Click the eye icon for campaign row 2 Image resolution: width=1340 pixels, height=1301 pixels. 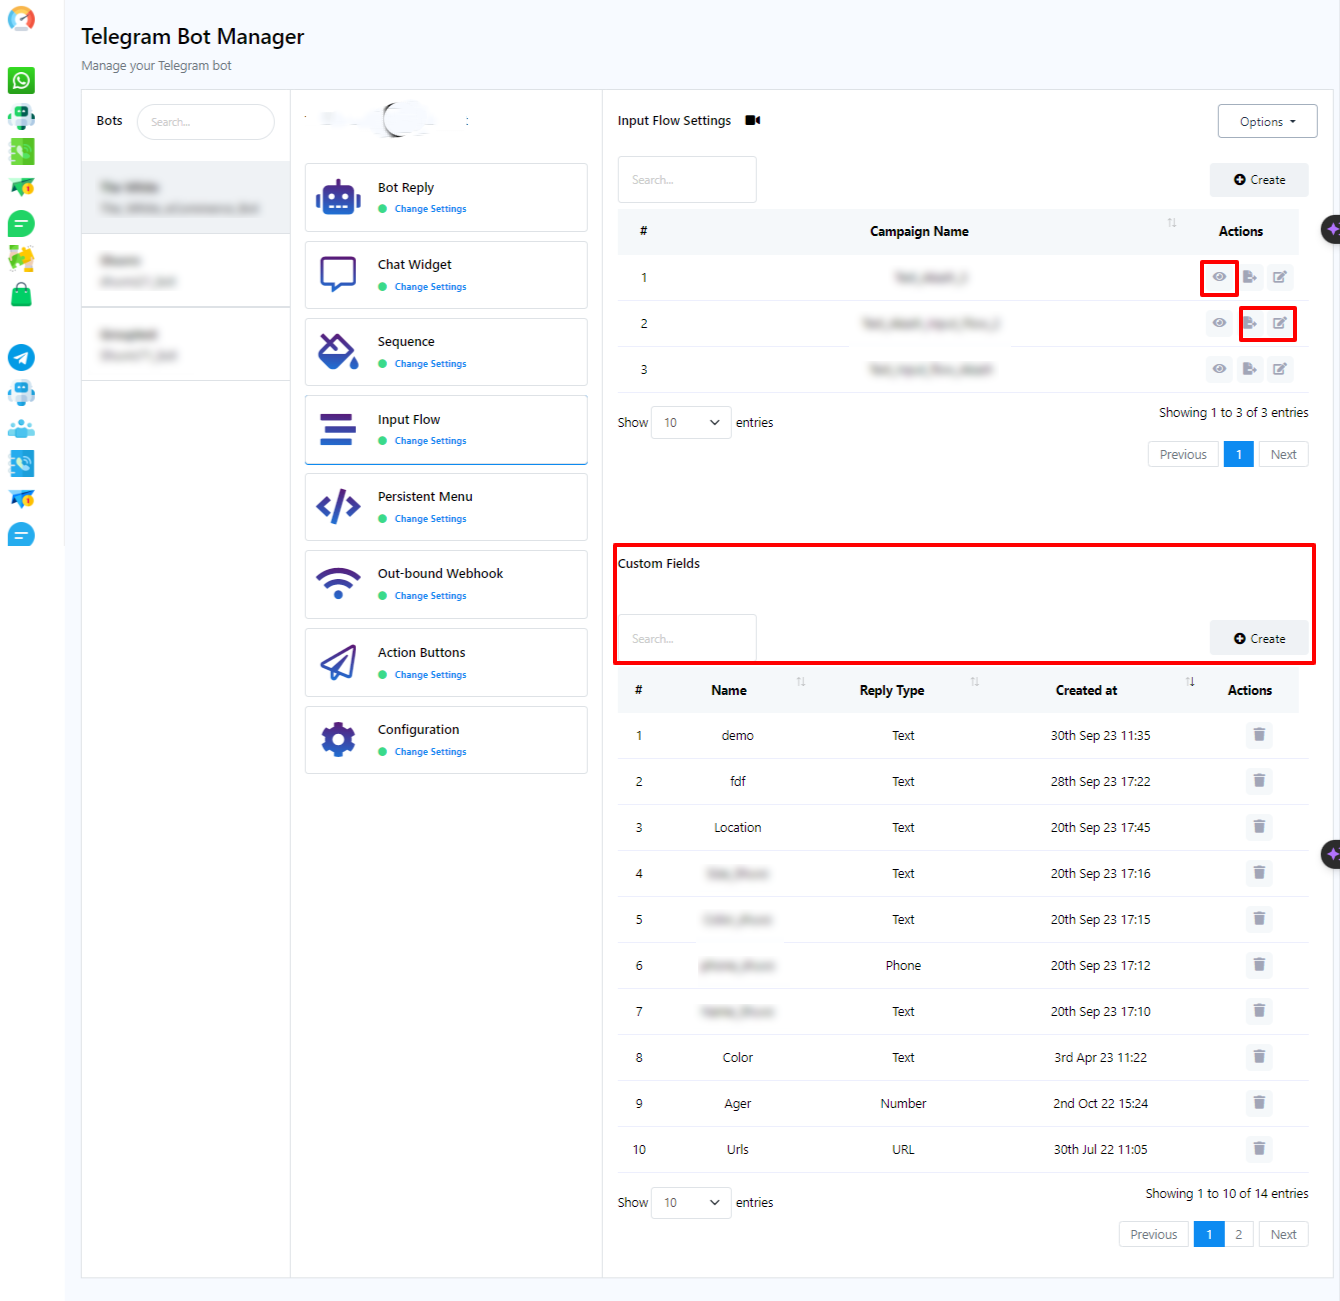[1219, 323]
